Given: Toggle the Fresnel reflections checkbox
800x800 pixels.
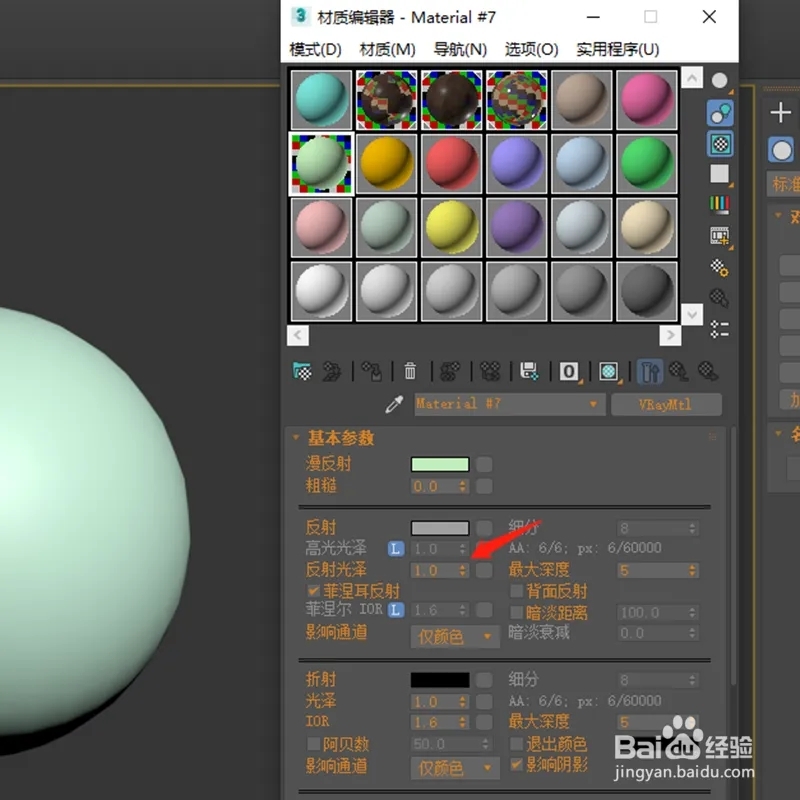Looking at the screenshot, I should click(x=313, y=591).
